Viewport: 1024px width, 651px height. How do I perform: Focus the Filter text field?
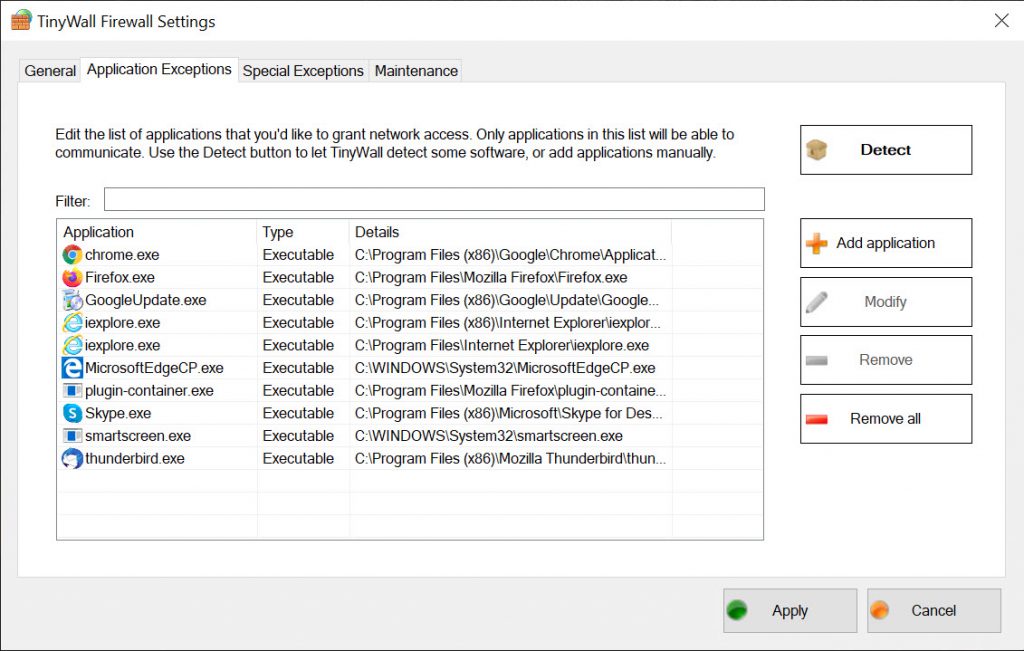pyautogui.click(x=434, y=199)
